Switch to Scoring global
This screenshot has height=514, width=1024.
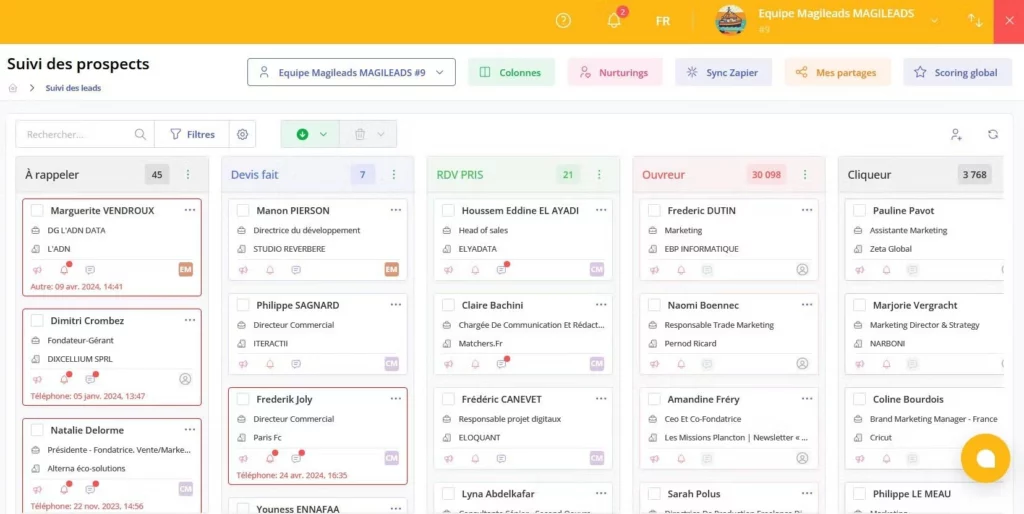(957, 72)
